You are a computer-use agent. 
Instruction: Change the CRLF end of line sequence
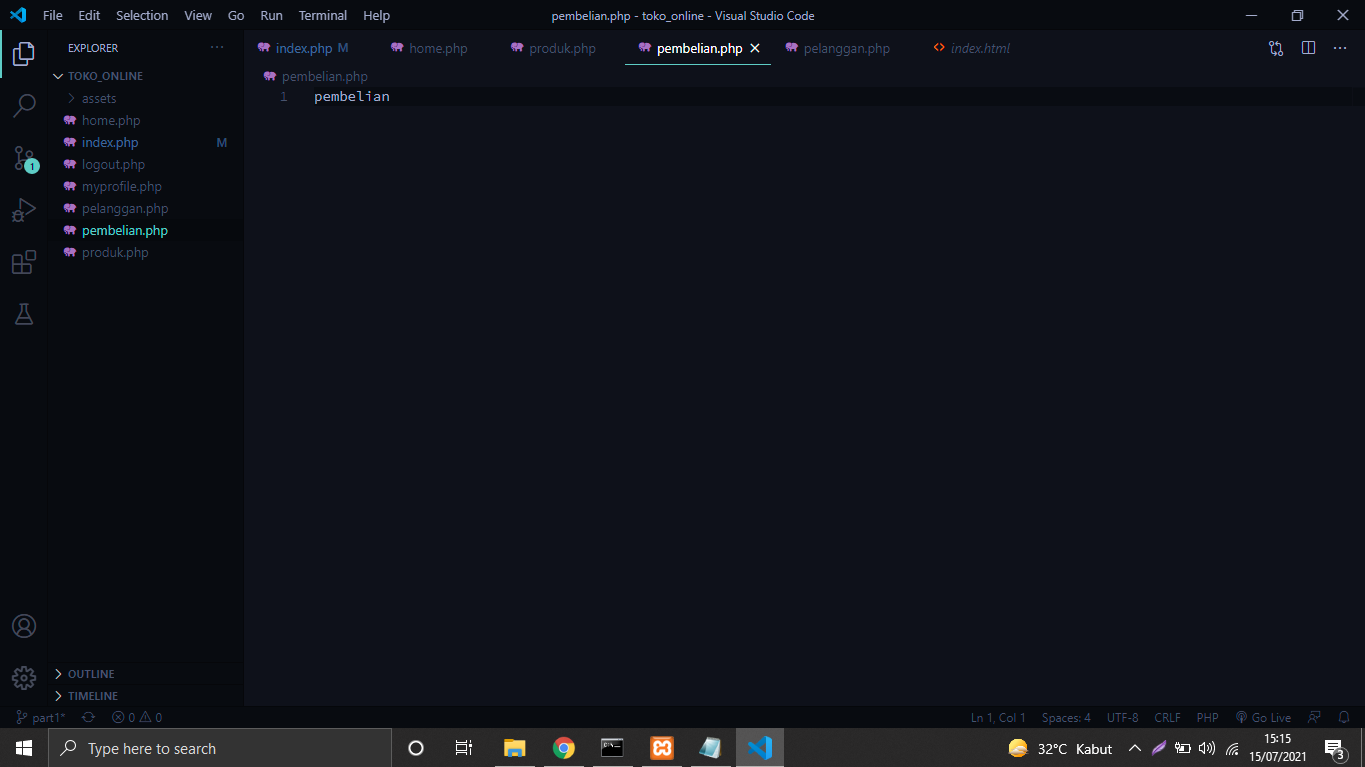pyautogui.click(x=1167, y=718)
